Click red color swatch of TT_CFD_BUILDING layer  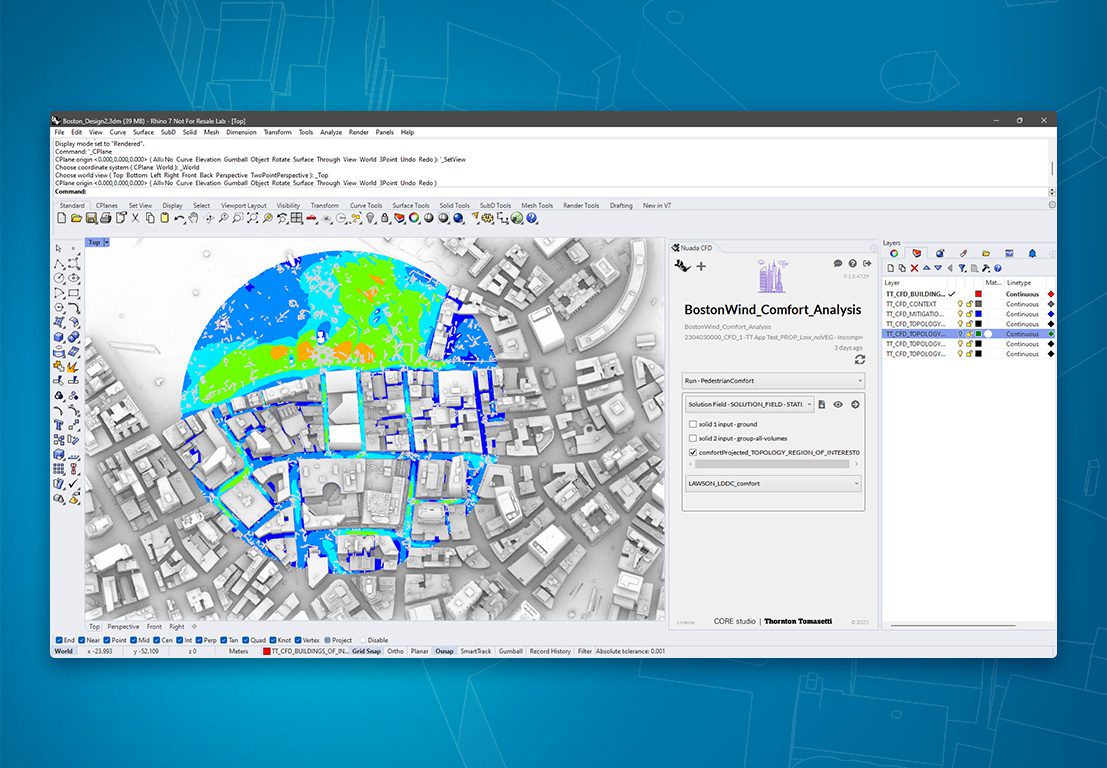979,294
